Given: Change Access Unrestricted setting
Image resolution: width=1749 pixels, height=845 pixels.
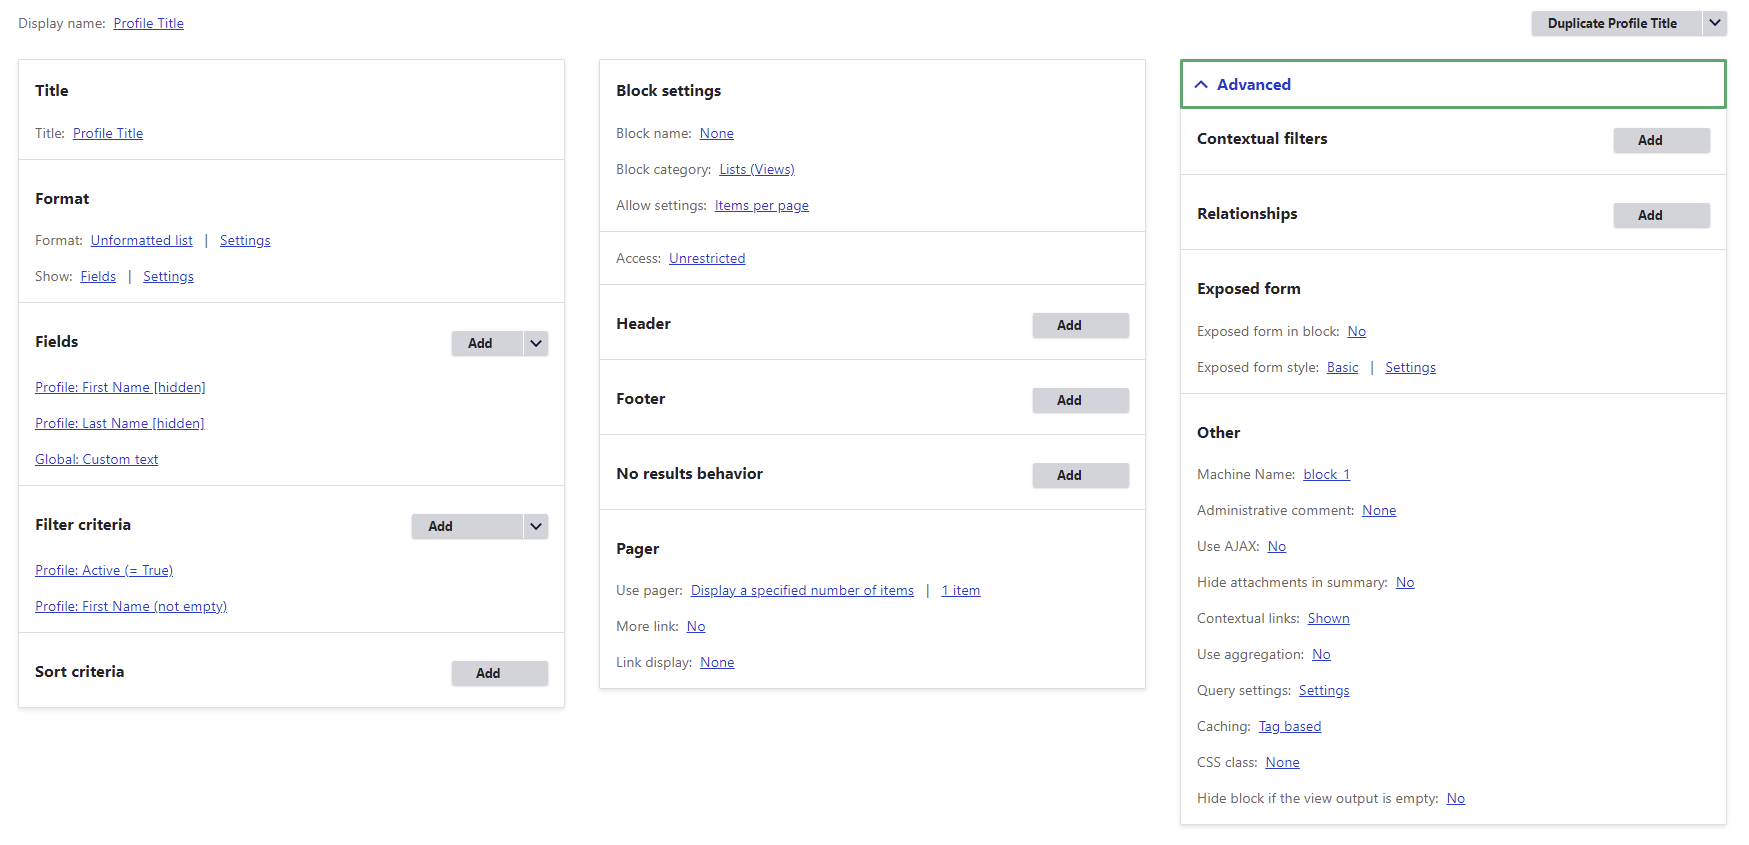Looking at the screenshot, I should tap(707, 258).
